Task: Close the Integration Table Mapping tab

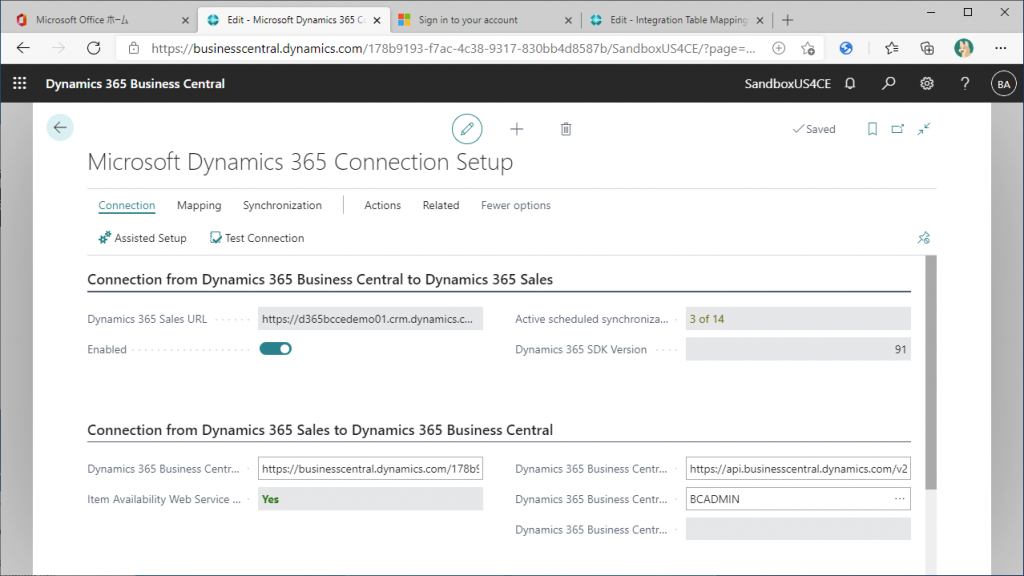Action: pos(760,20)
